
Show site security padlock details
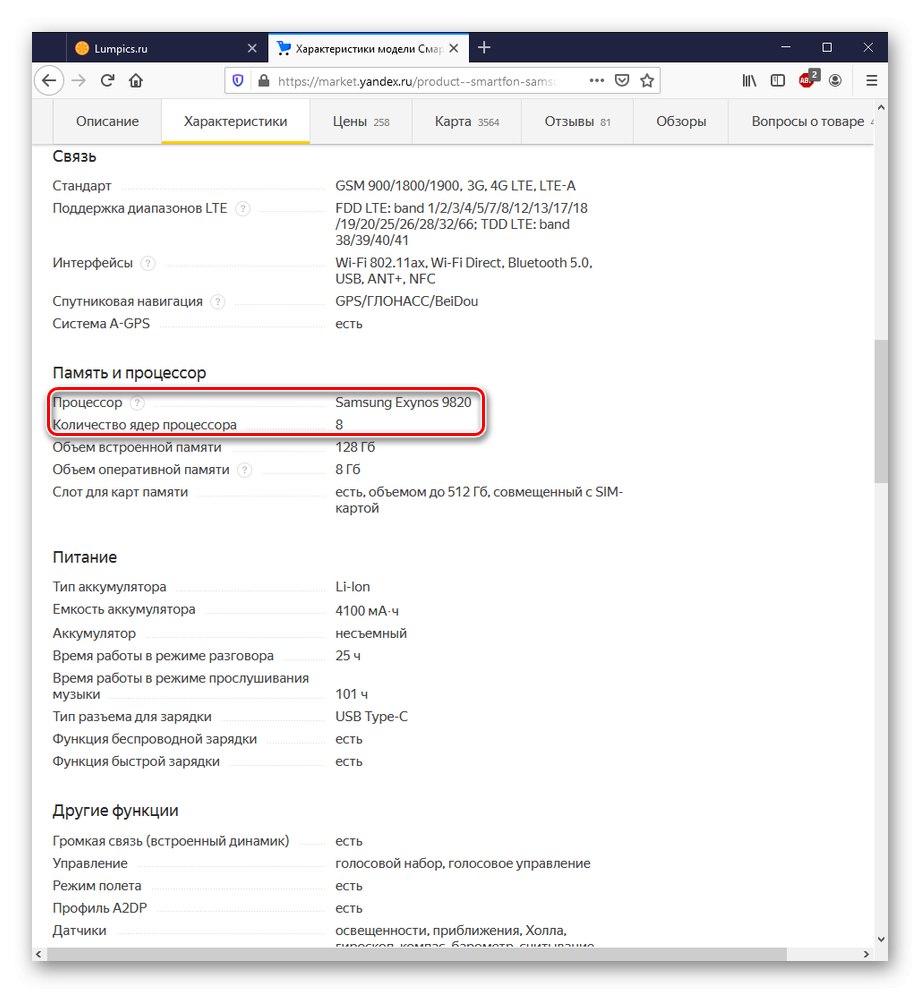263,81
